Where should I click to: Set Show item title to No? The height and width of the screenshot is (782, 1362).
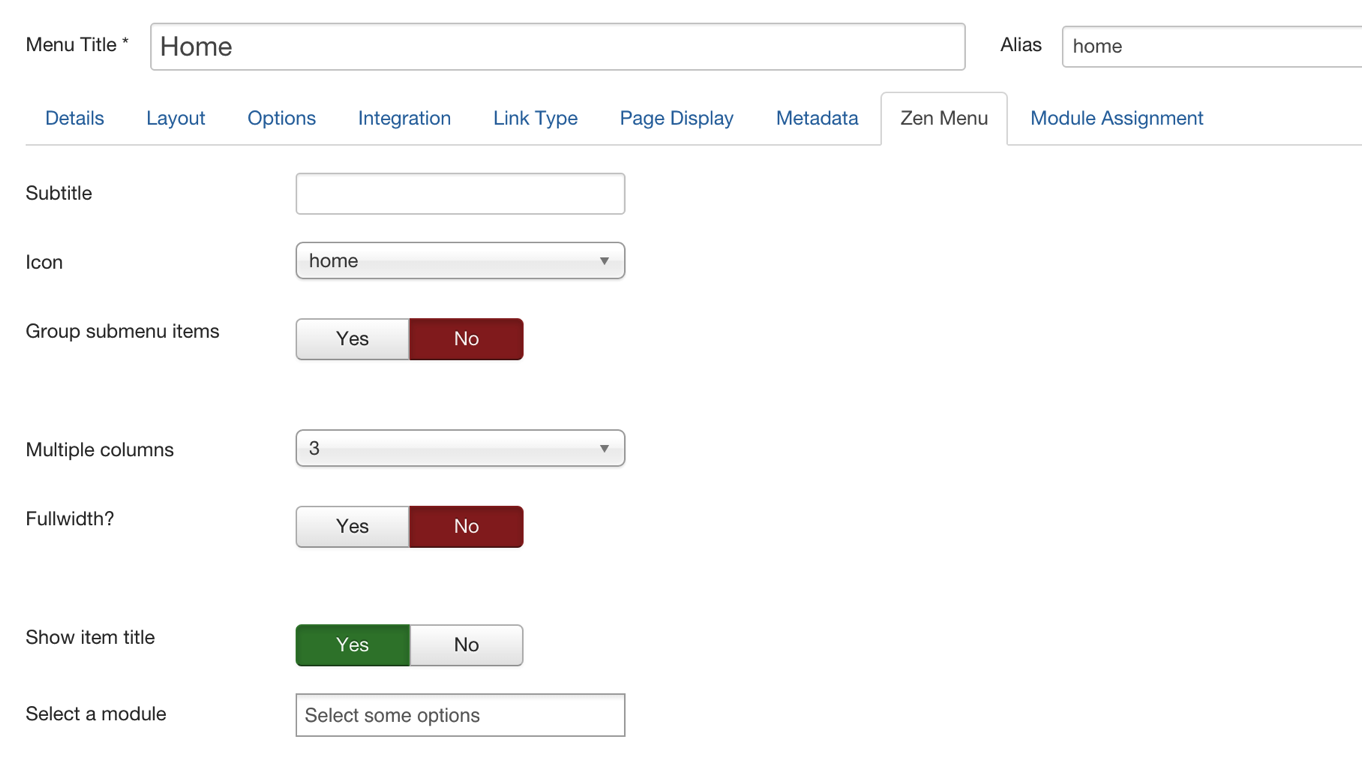click(x=466, y=645)
